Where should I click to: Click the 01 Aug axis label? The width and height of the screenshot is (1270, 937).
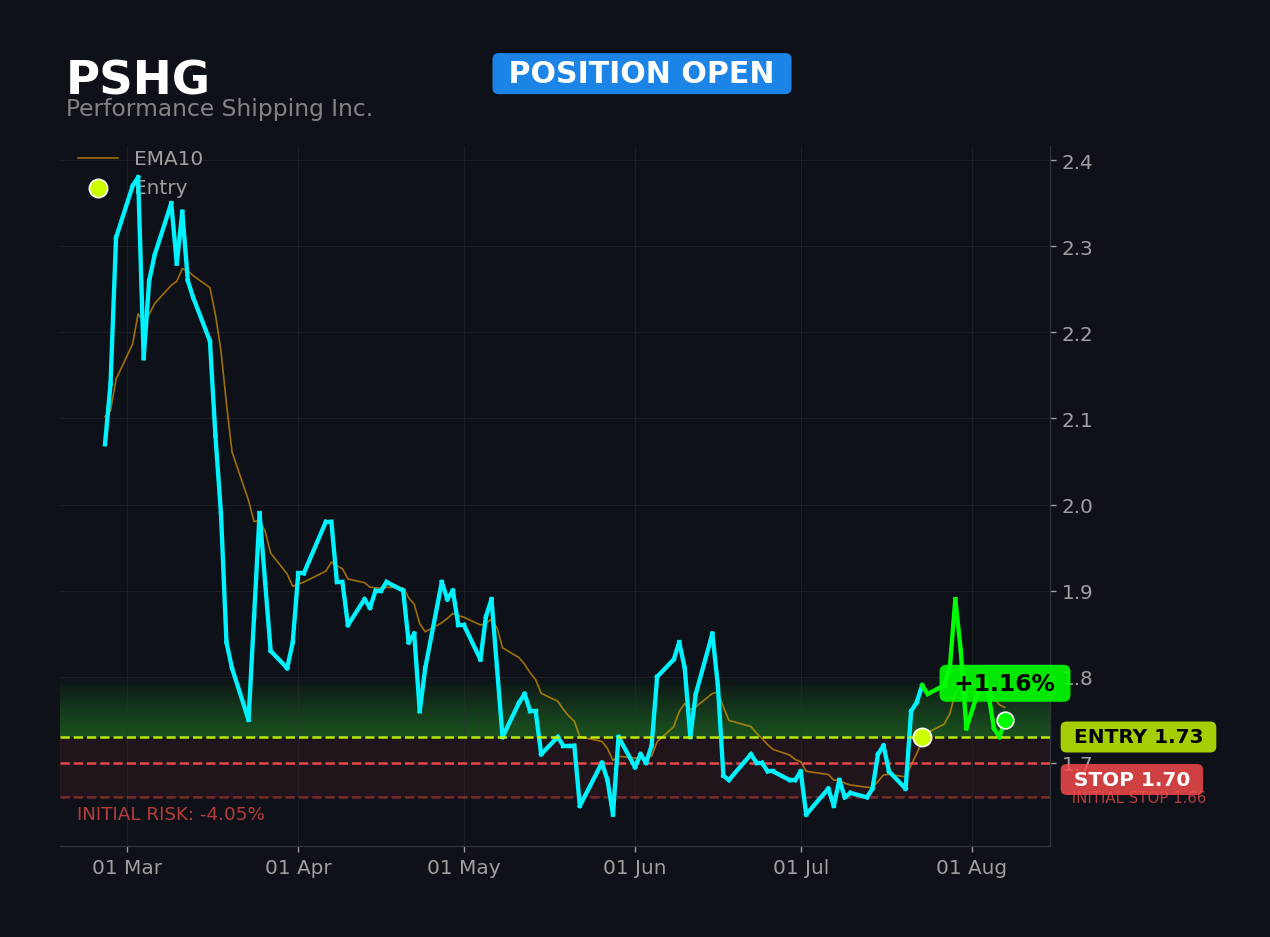(972, 868)
